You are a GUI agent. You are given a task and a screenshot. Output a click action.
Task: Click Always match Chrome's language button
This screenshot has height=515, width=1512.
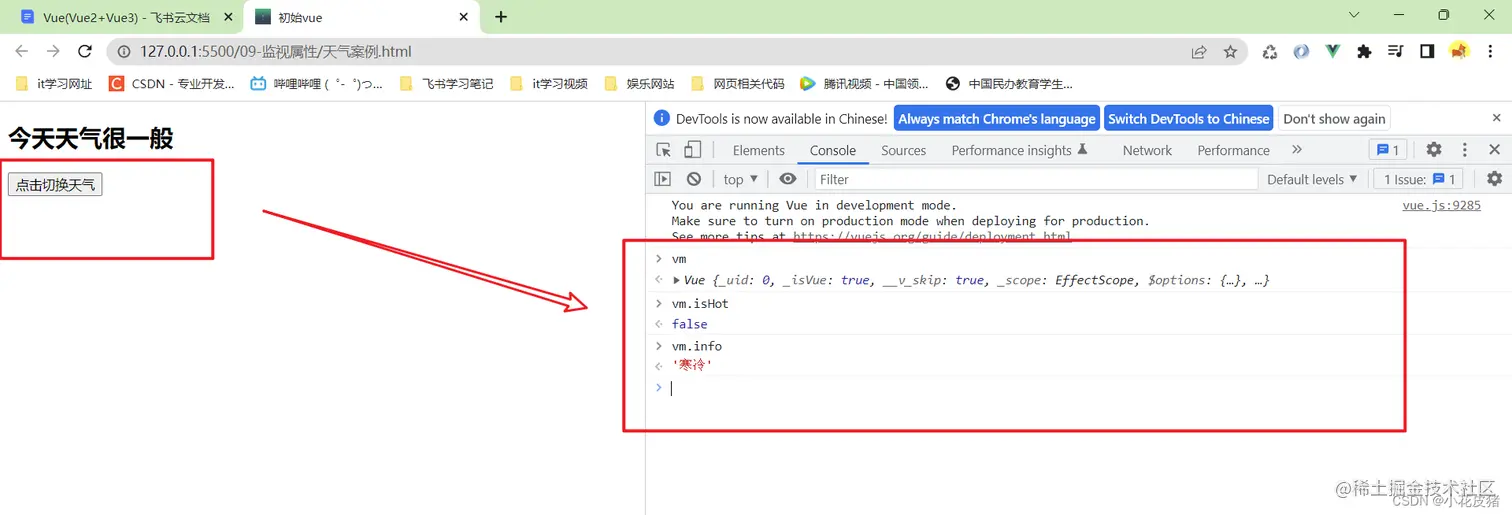996,118
